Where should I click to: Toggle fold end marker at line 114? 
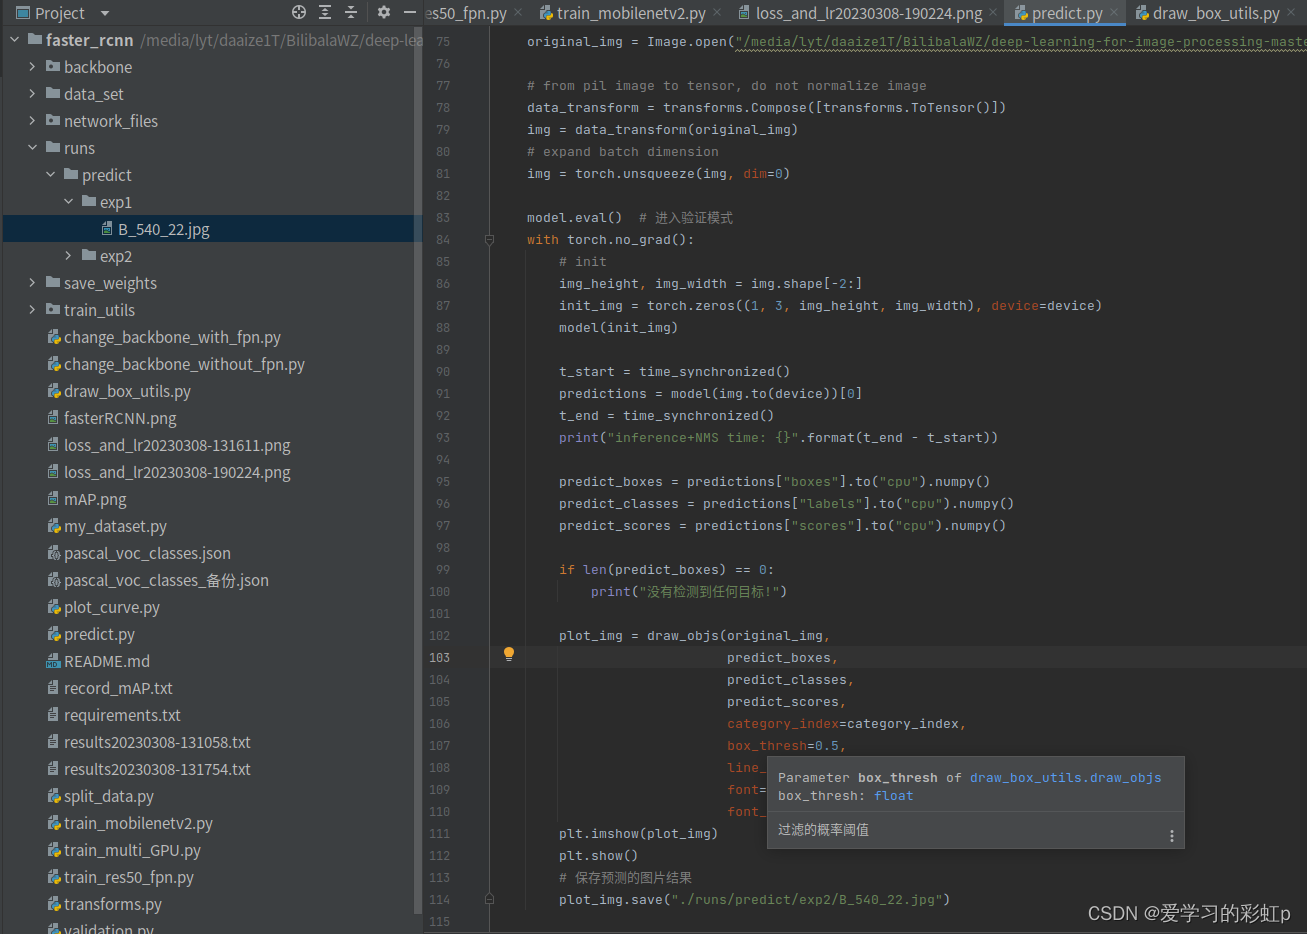[x=489, y=899]
